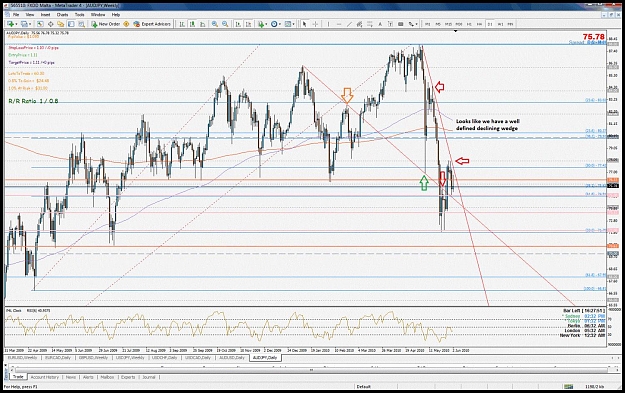Expand the Periods dropdown arrow
This screenshot has width=625, height=393.
coord(280,24)
